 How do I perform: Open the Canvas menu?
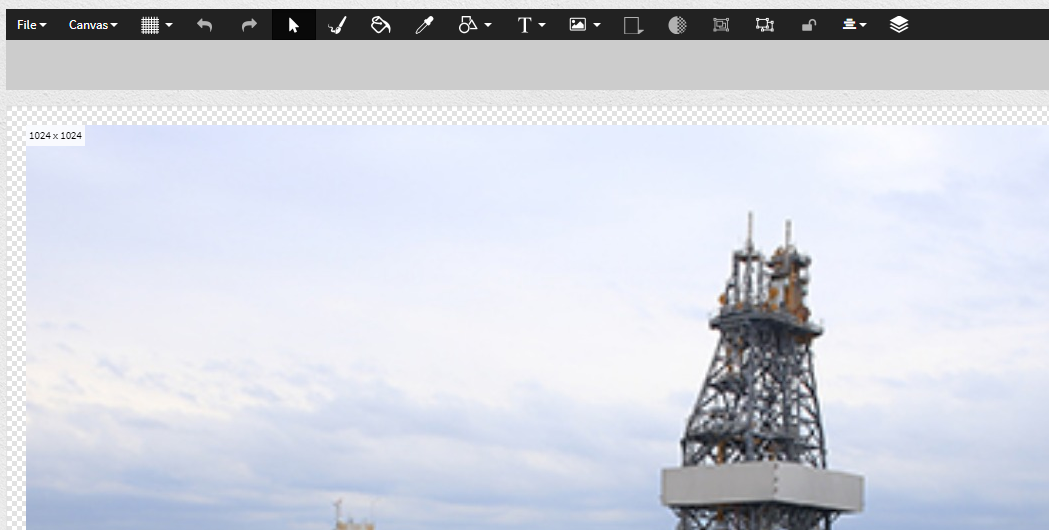(93, 25)
